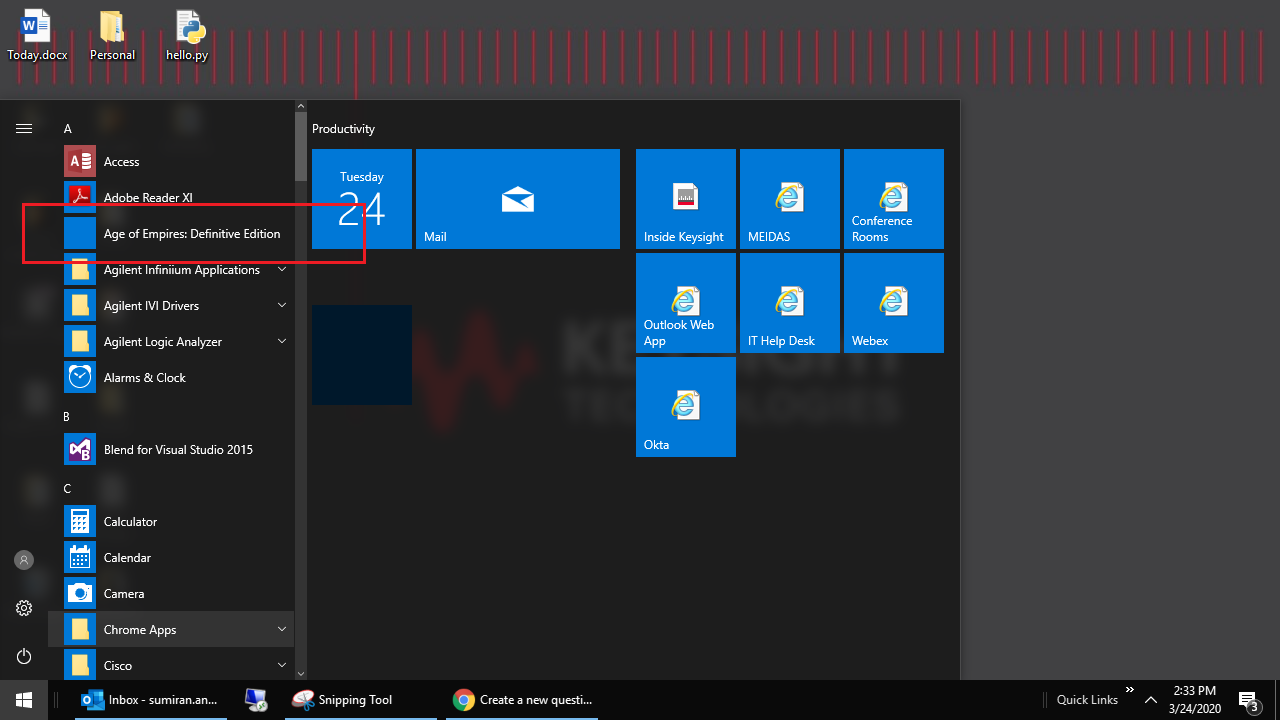Open the Outlook Web App tile
The image size is (1280, 720).
[x=686, y=303]
